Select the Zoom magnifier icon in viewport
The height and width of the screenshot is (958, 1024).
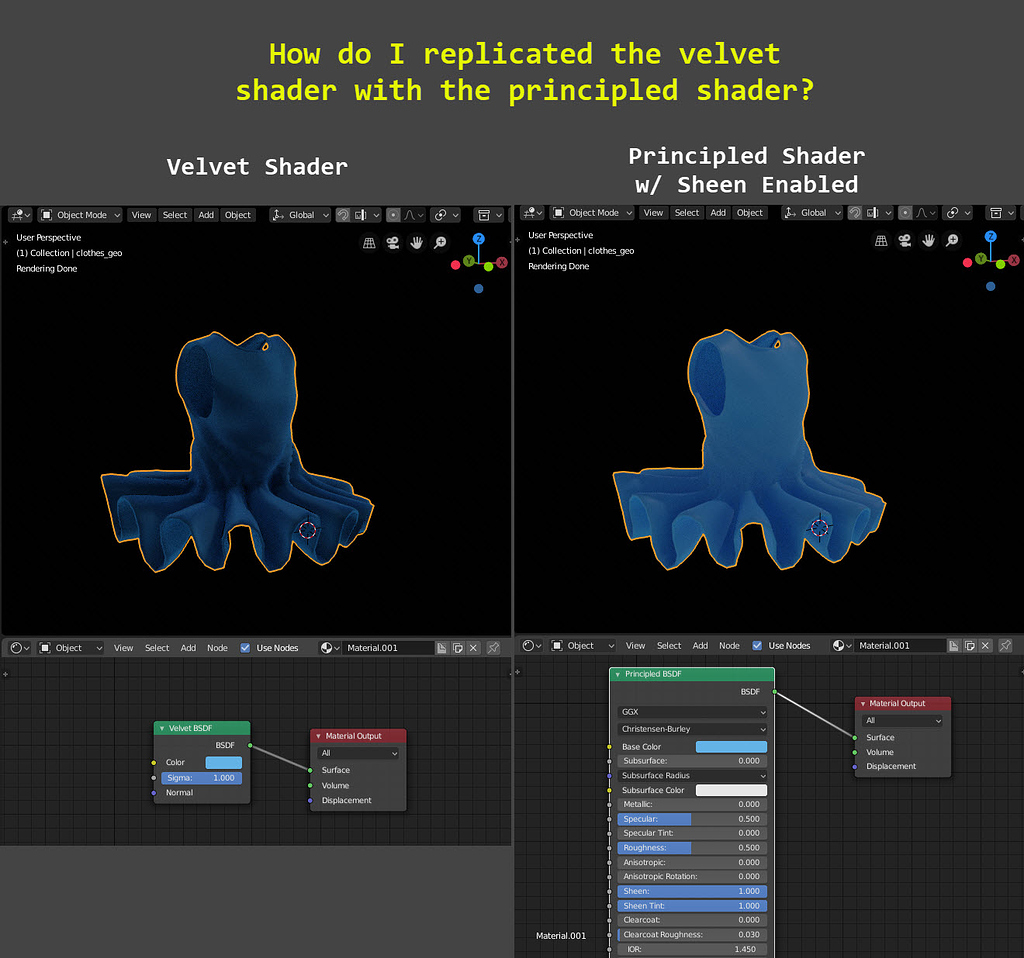pyautogui.click(x=440, y=241)
